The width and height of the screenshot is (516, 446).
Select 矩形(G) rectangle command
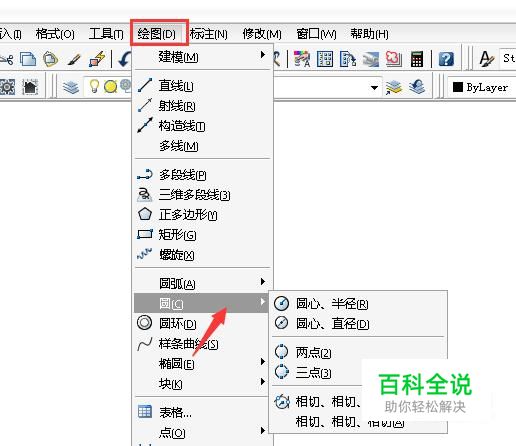tap(202, 235)
